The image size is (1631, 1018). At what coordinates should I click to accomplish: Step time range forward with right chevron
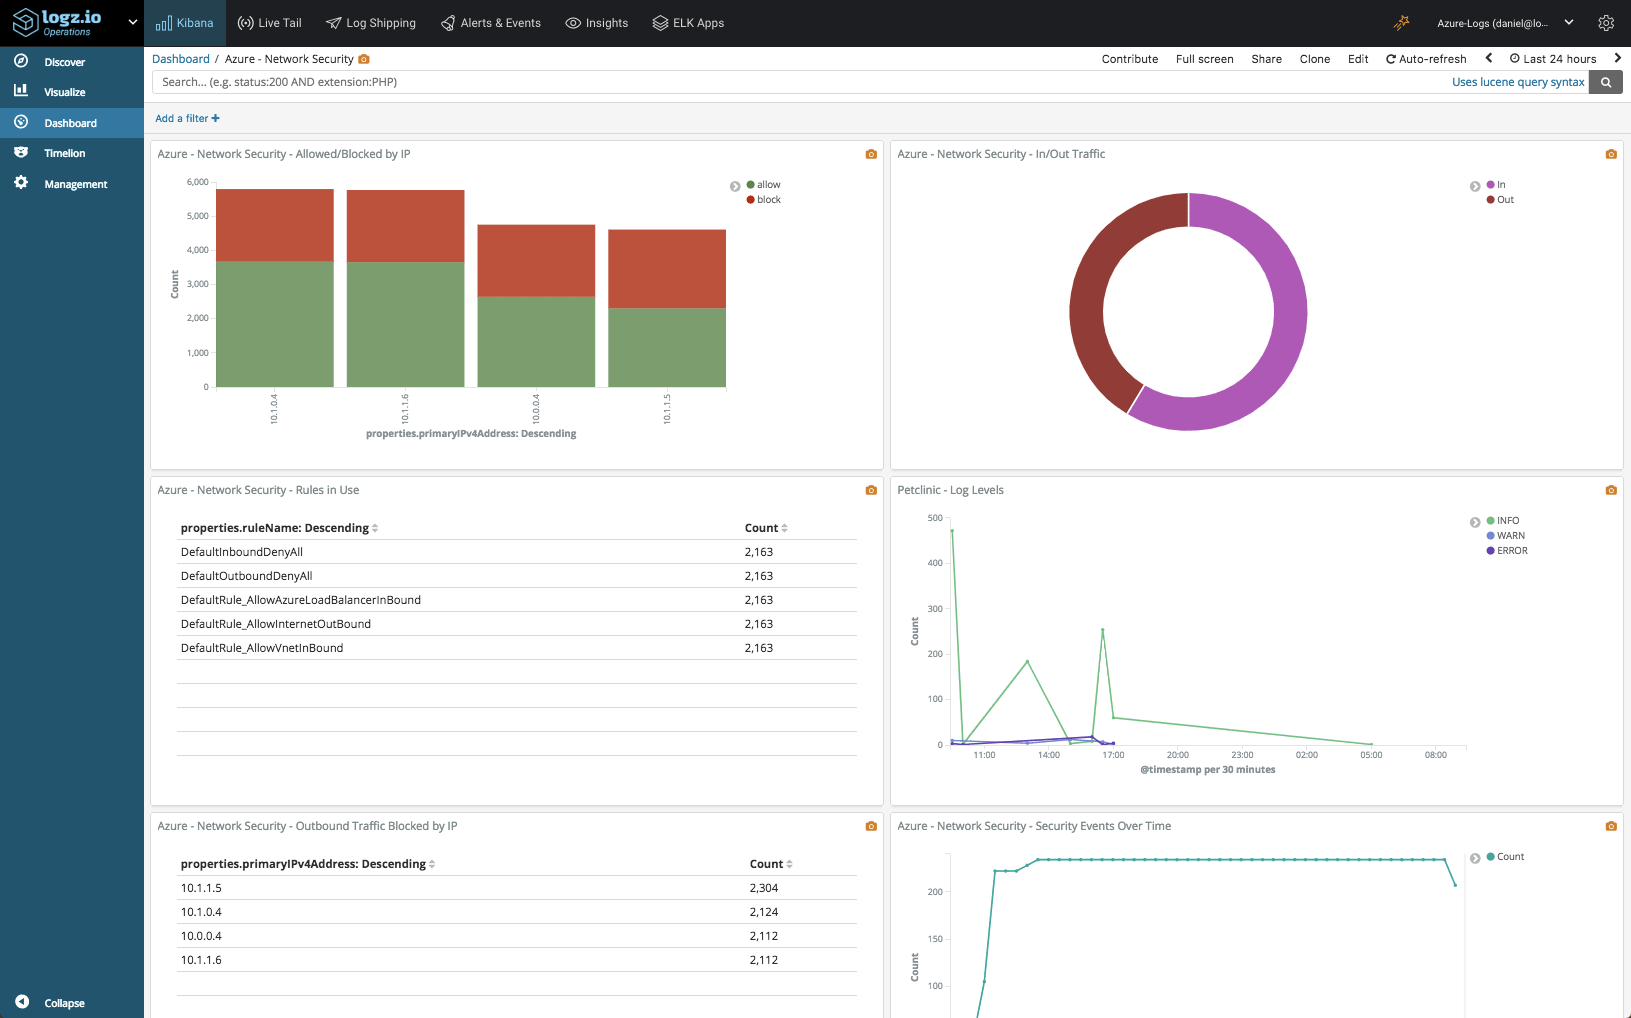coord(1618,58)
